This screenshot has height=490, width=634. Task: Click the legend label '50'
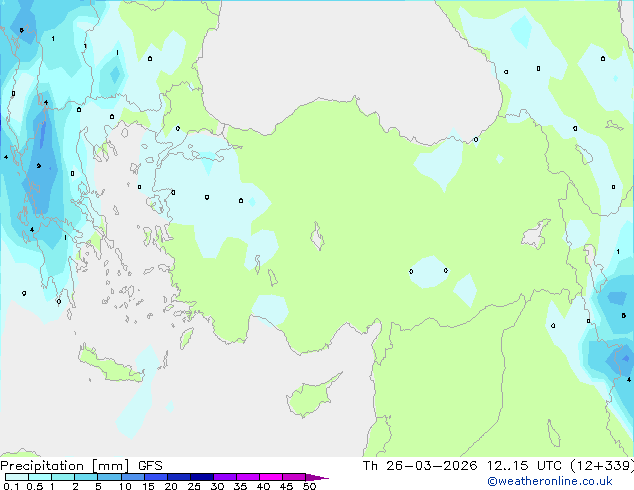(x=309, y=486)
